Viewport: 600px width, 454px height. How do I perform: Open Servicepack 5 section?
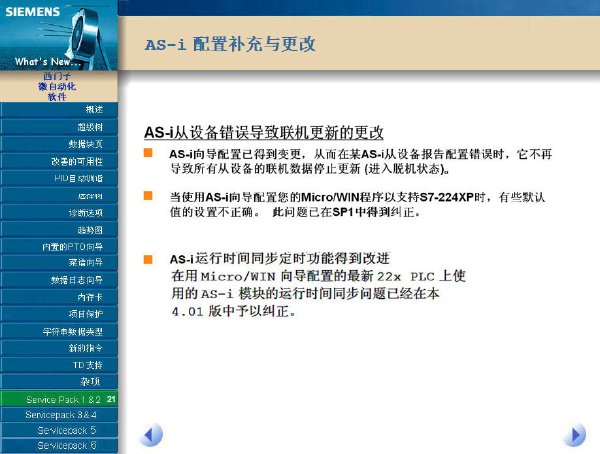click(x=59, y=430)
